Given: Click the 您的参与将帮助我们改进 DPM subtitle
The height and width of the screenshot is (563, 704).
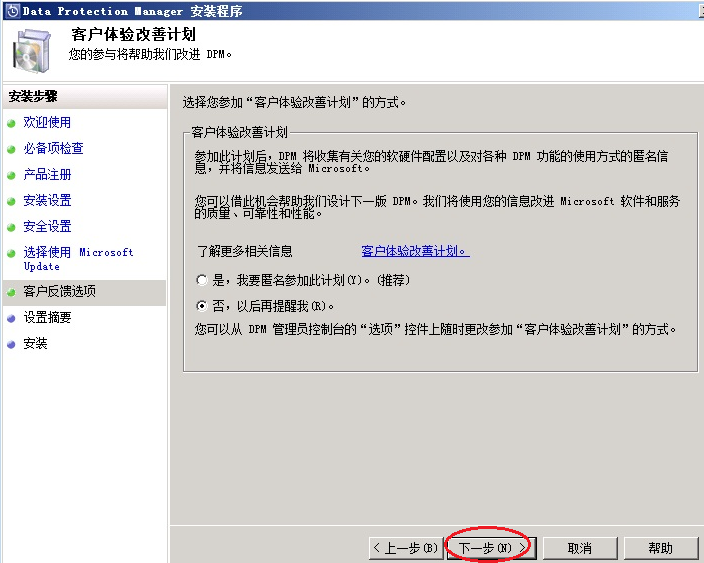Looking at the screenshot, I should [150, 54].
